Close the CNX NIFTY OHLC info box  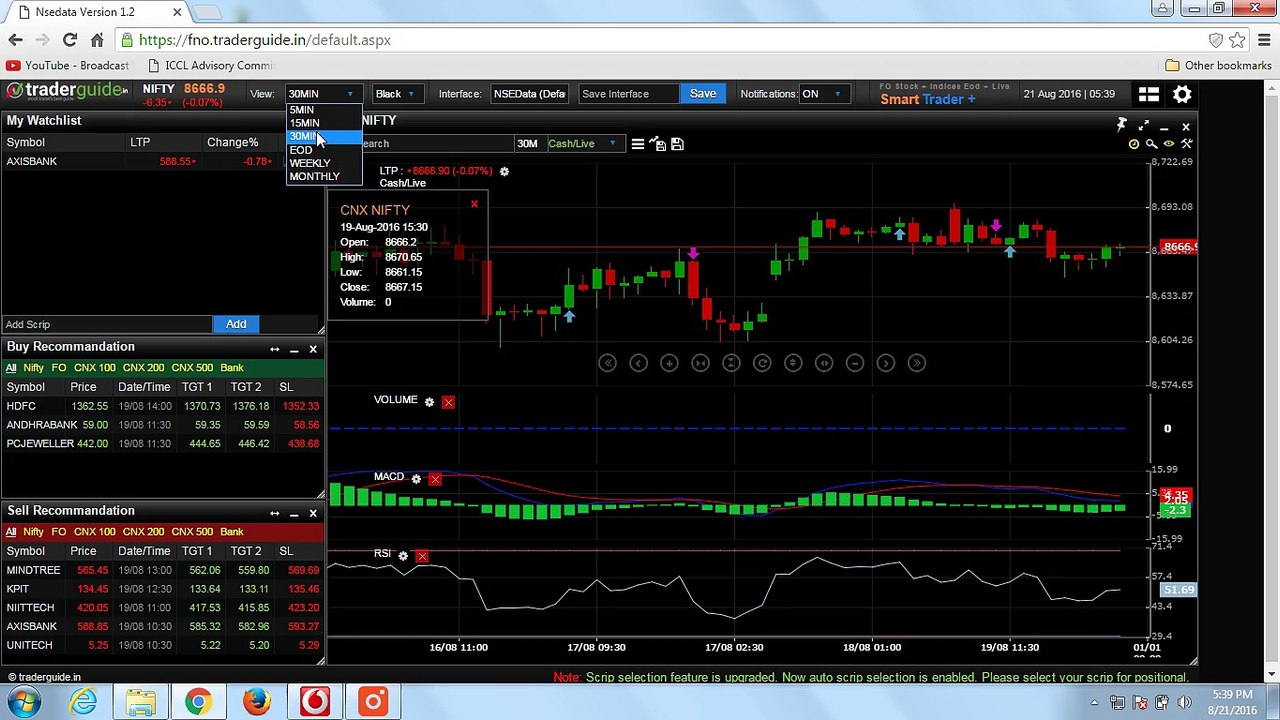(x=474, y=204)
